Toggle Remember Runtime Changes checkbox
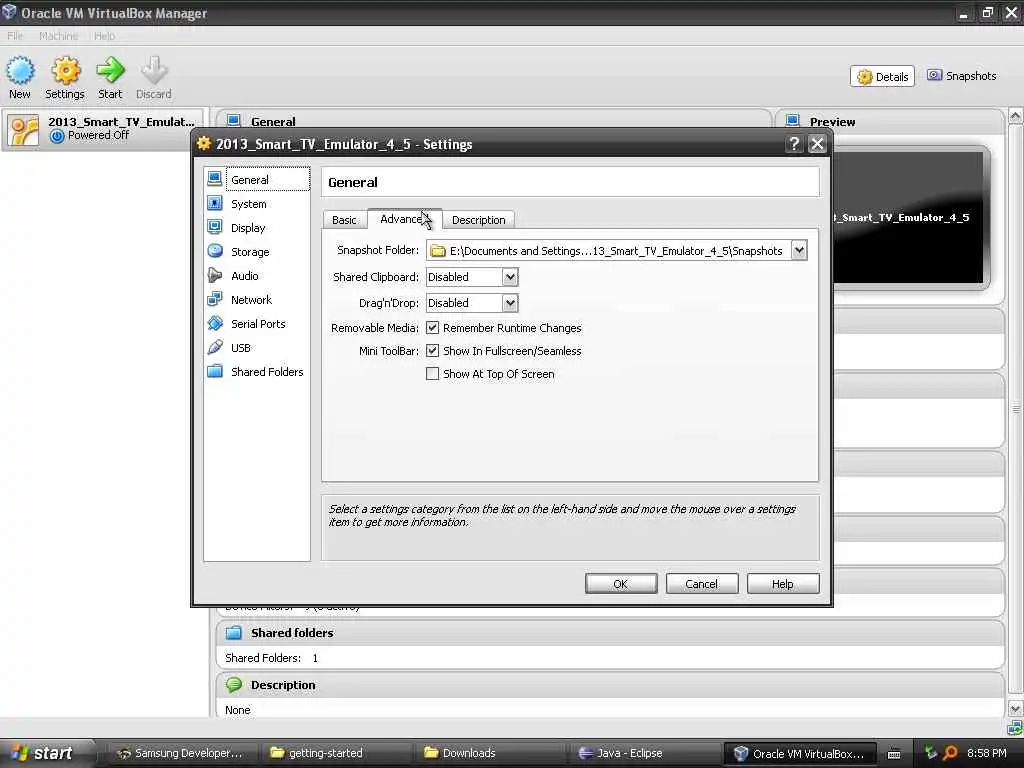The width and height of the screenshot is (1024, 768). [432, 327]
